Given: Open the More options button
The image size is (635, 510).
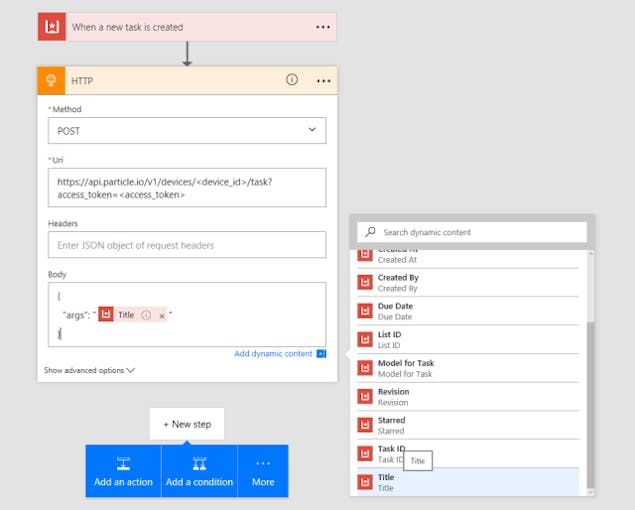Looking at the screenshot, I should pyautogui.click(x=263, y=471).
